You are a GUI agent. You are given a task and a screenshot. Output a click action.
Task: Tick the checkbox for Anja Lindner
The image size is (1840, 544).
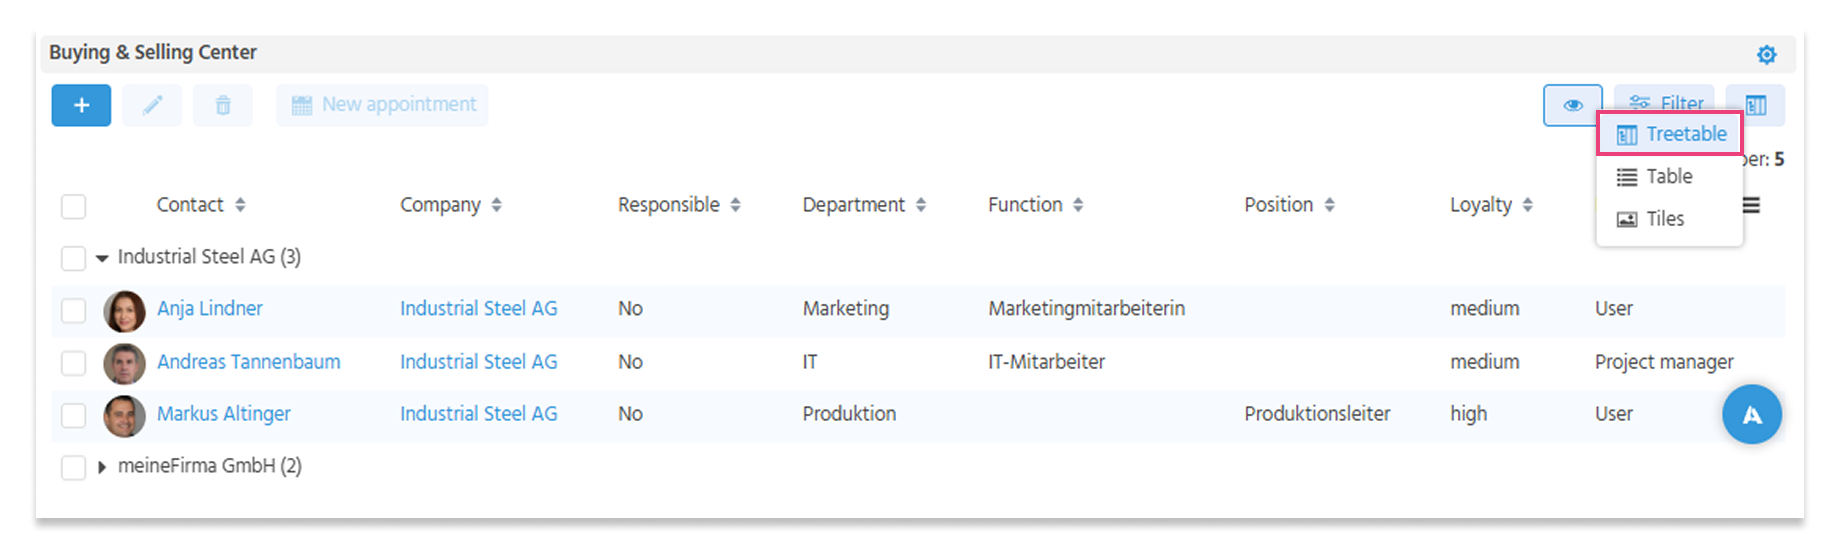pyautogui.click(x=73, y=311)
